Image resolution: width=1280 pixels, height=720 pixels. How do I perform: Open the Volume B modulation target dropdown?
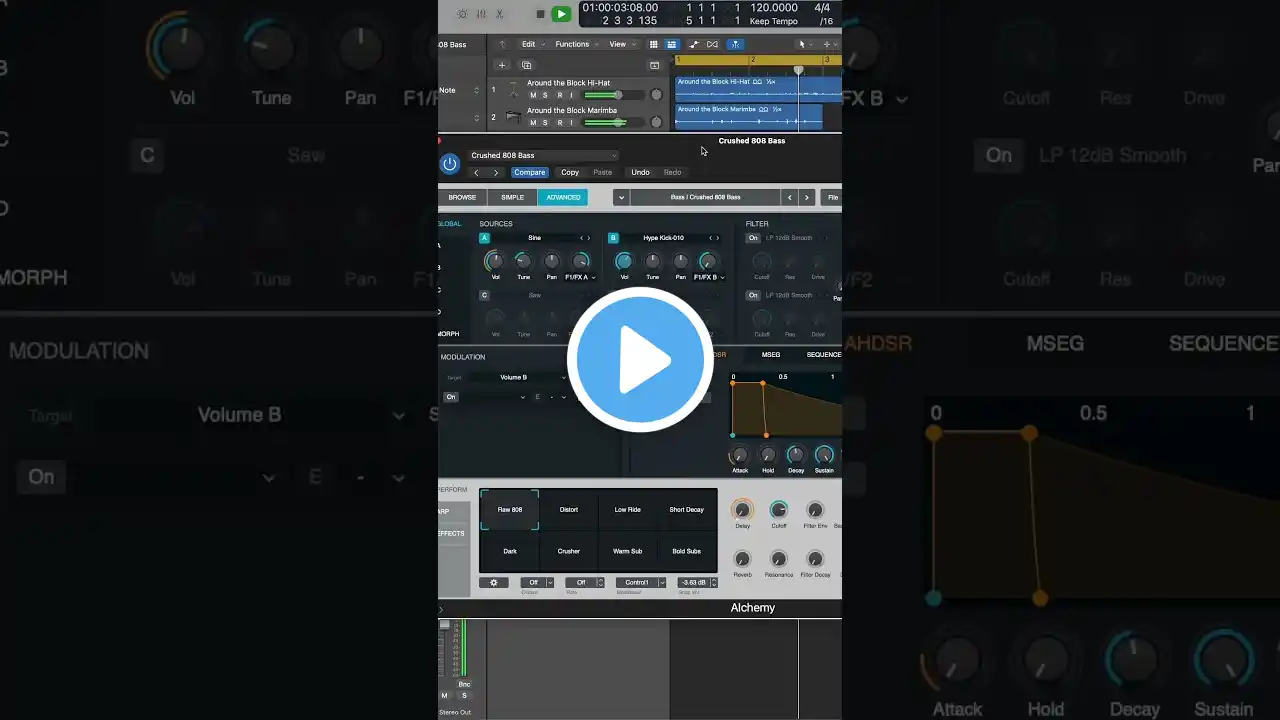[x=518, y=377]
